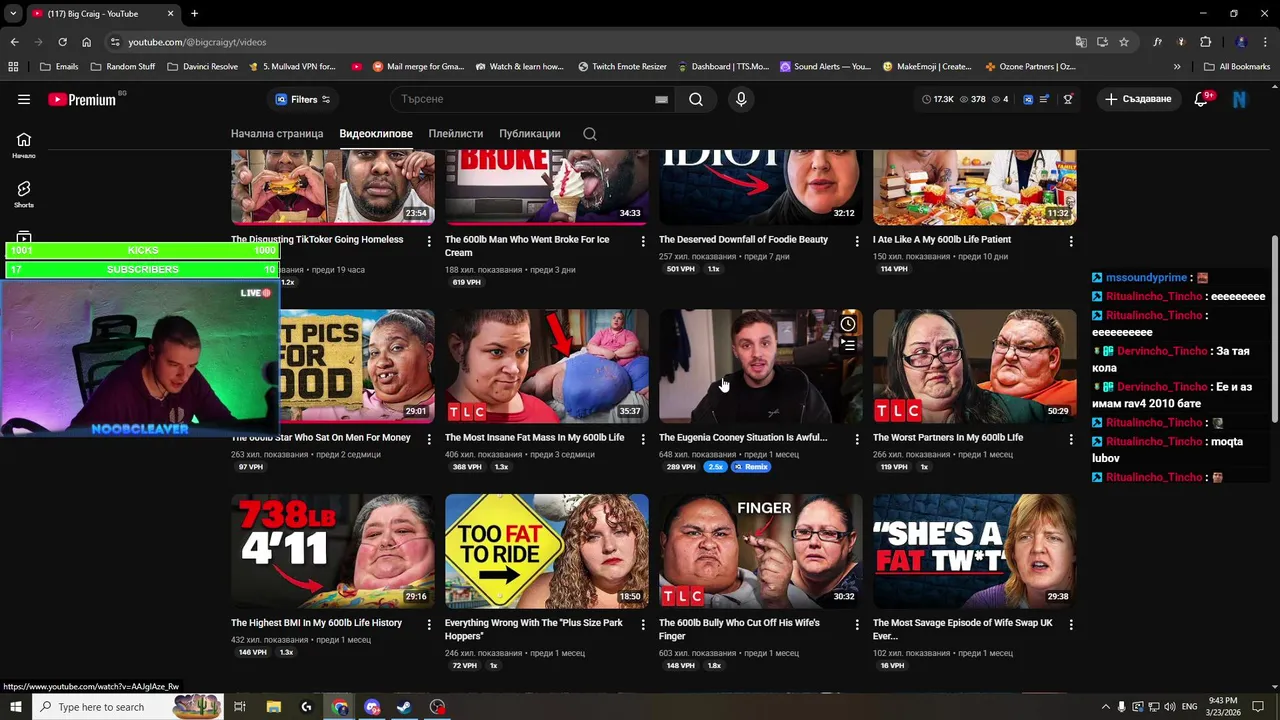Search within channel using magnifier after Публикации
Image resolution: width=1280 pixels, height=720 pixels.
(590, 134)
